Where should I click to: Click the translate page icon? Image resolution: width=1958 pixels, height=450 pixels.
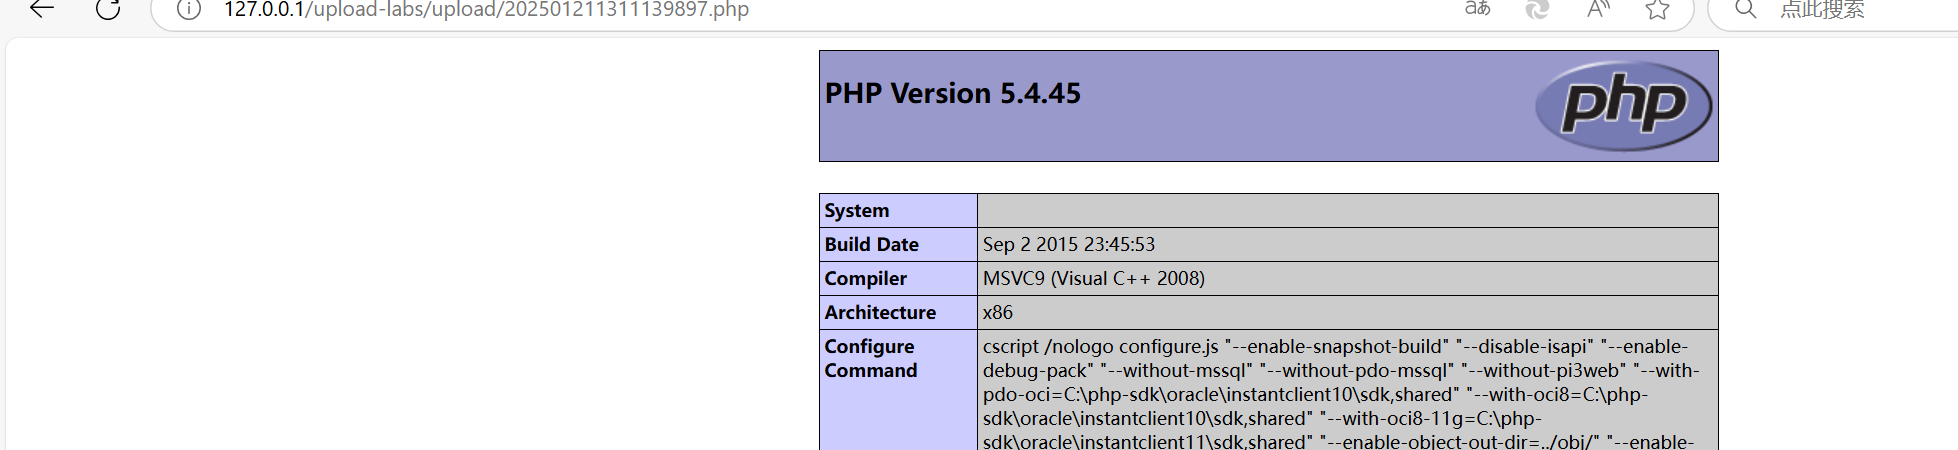pos(1477,9)
